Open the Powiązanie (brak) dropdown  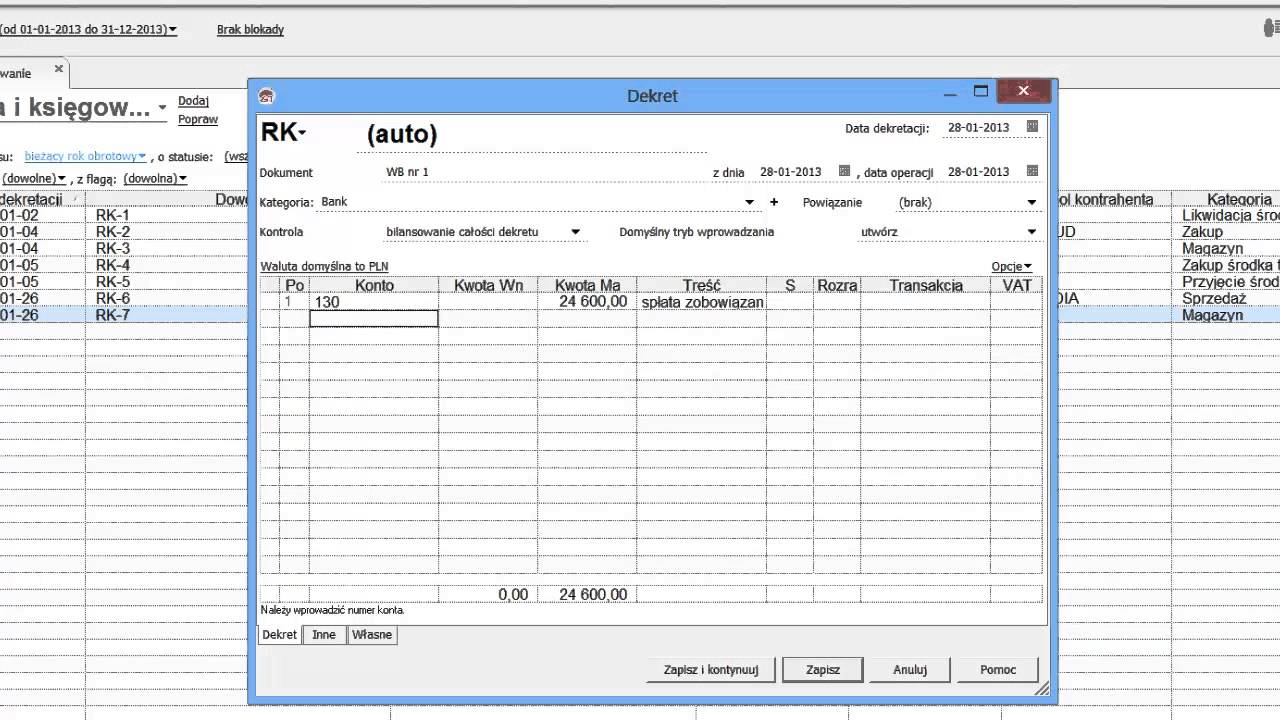1032,202
